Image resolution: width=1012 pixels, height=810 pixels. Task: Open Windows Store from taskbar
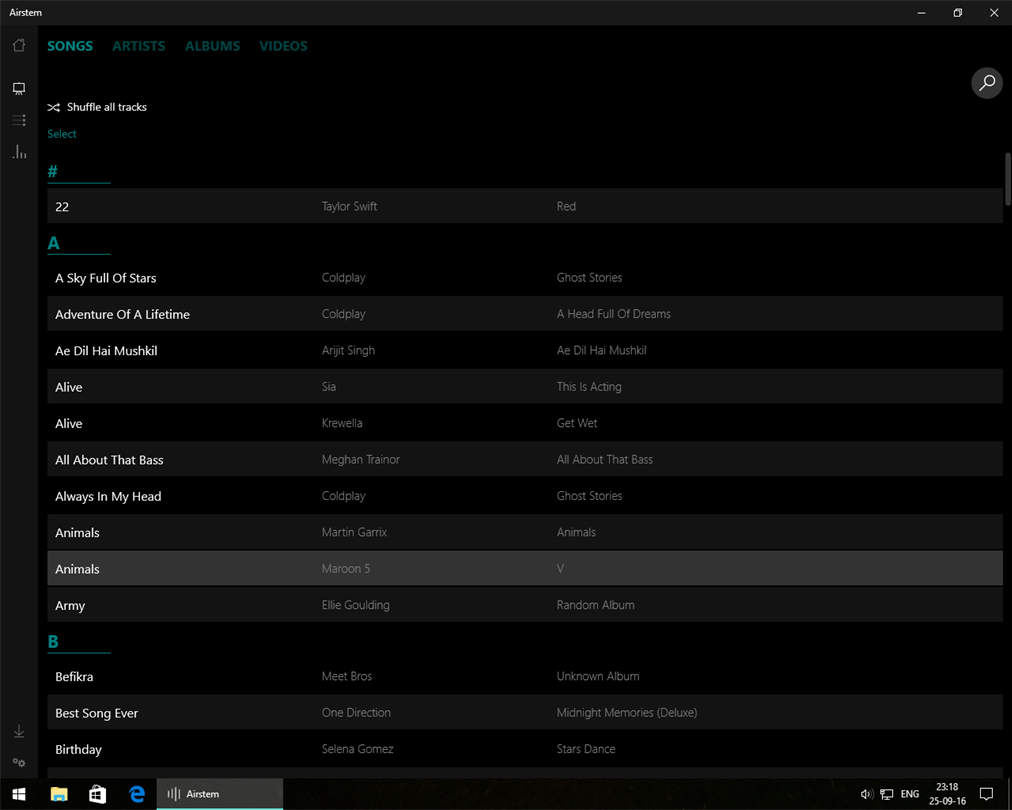pyautogui.click(x=97, y=794)
